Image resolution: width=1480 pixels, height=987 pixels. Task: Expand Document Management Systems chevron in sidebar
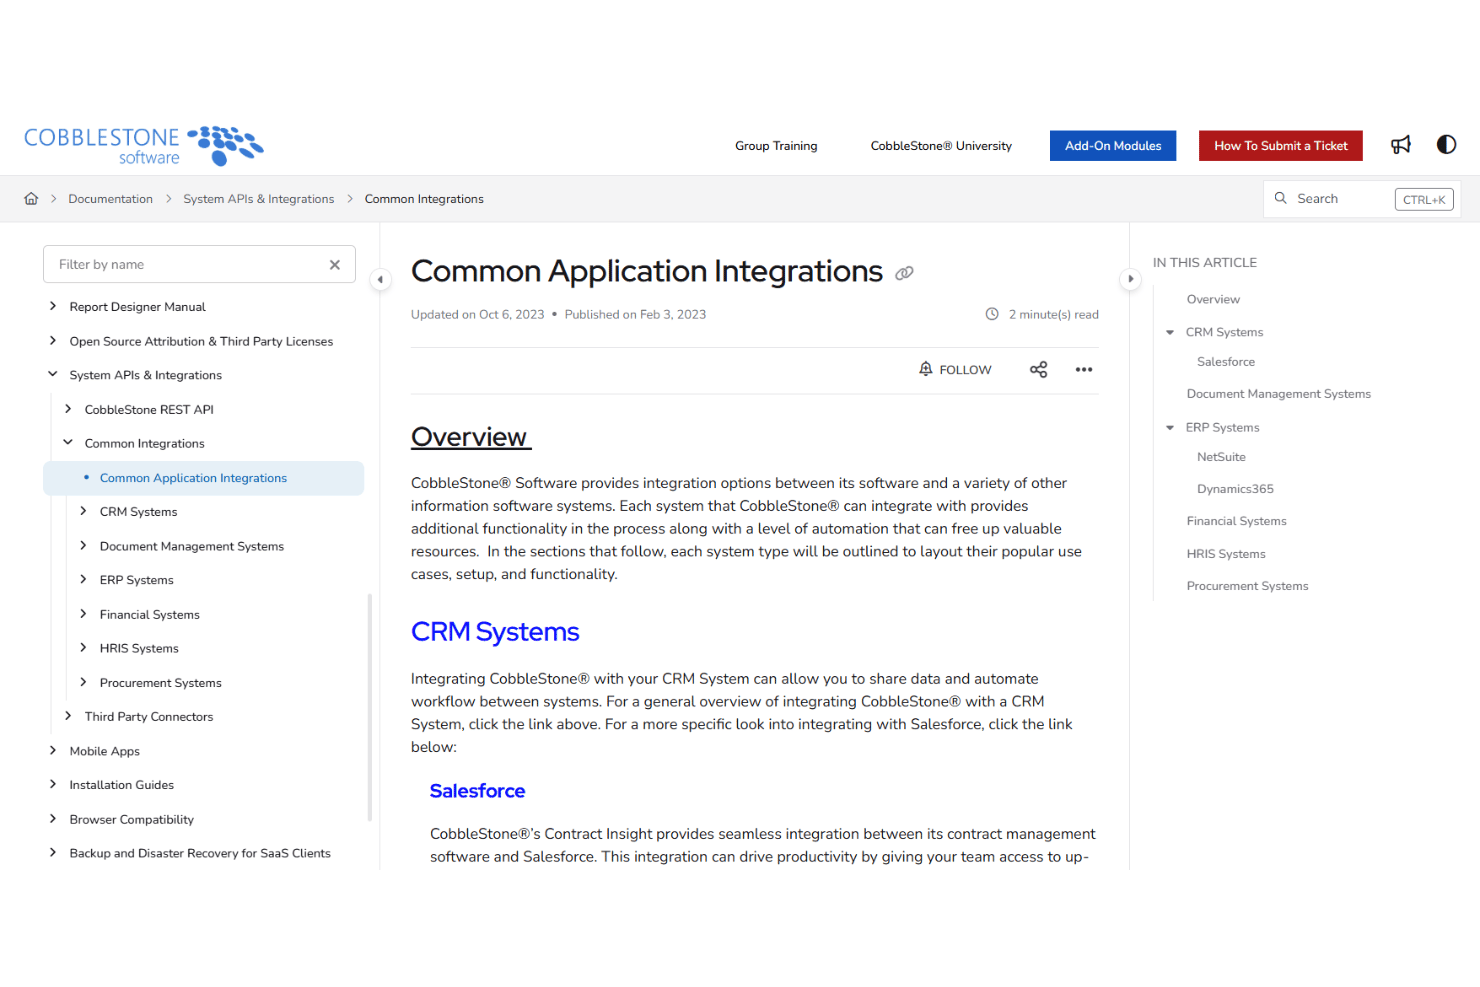83,545
